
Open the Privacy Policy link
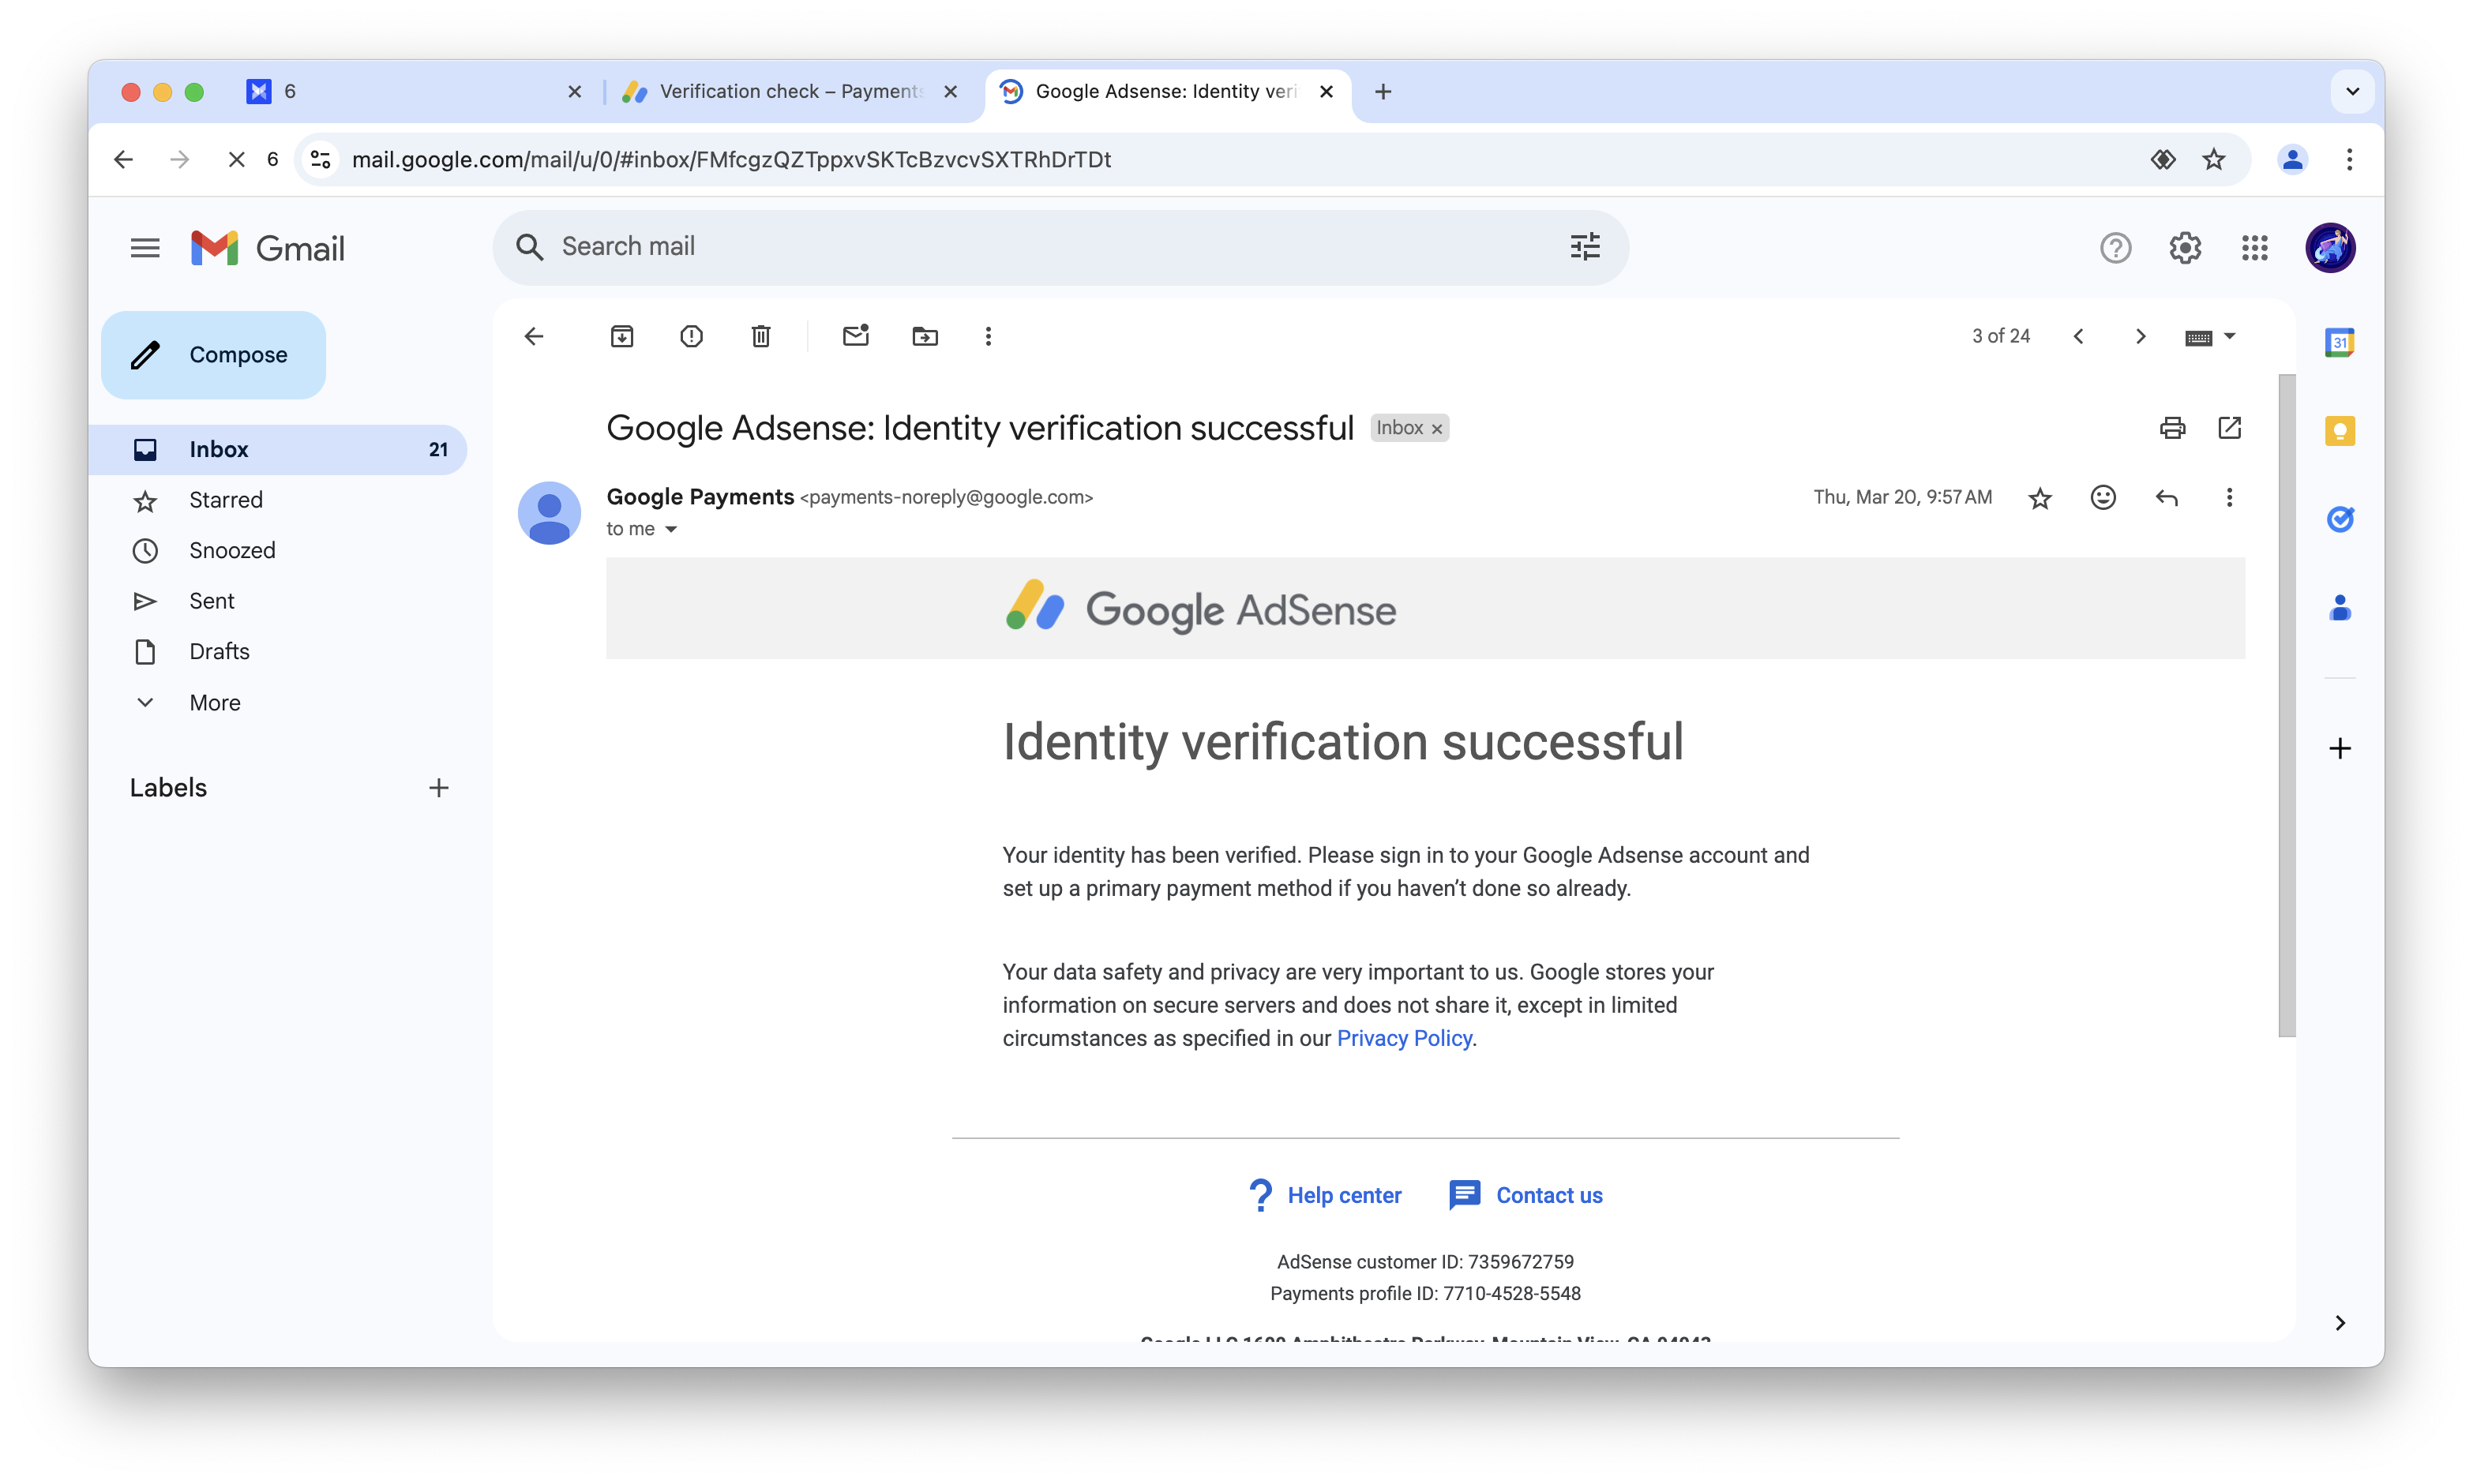pyautogui.click(x=1404, y=1038)
